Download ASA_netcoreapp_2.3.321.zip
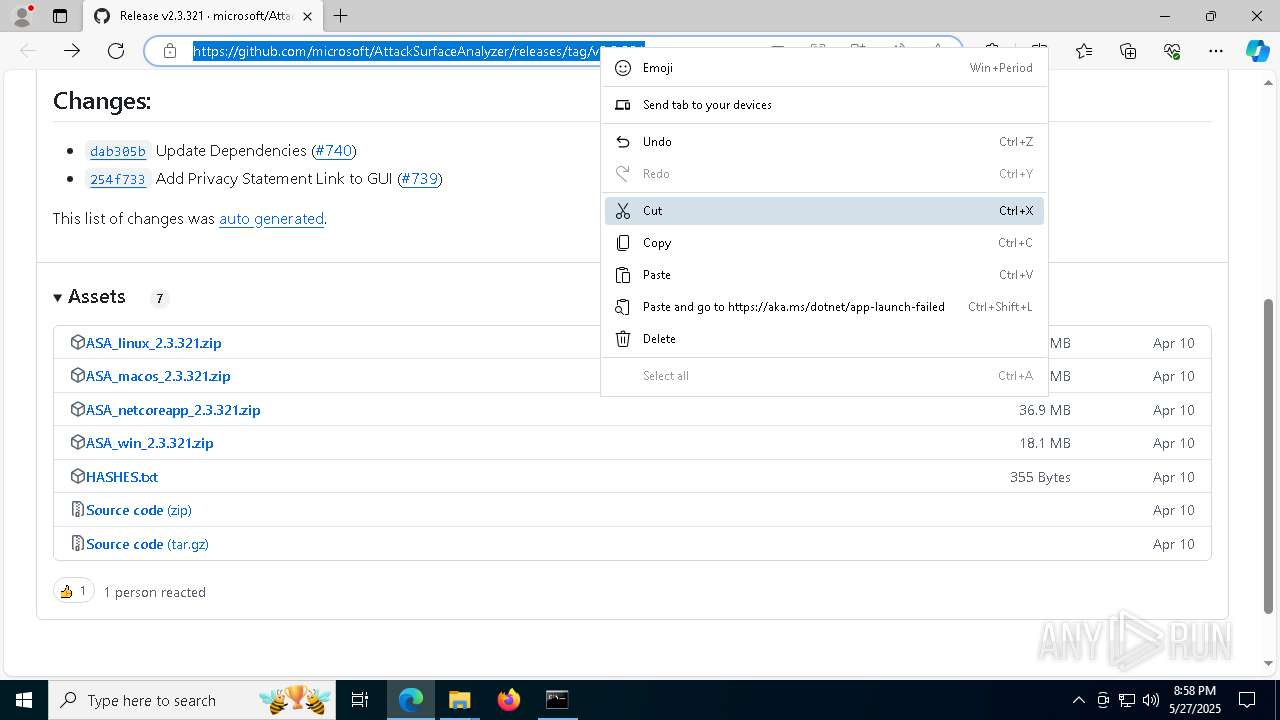The image size is (1280, 720). [173, 410]
